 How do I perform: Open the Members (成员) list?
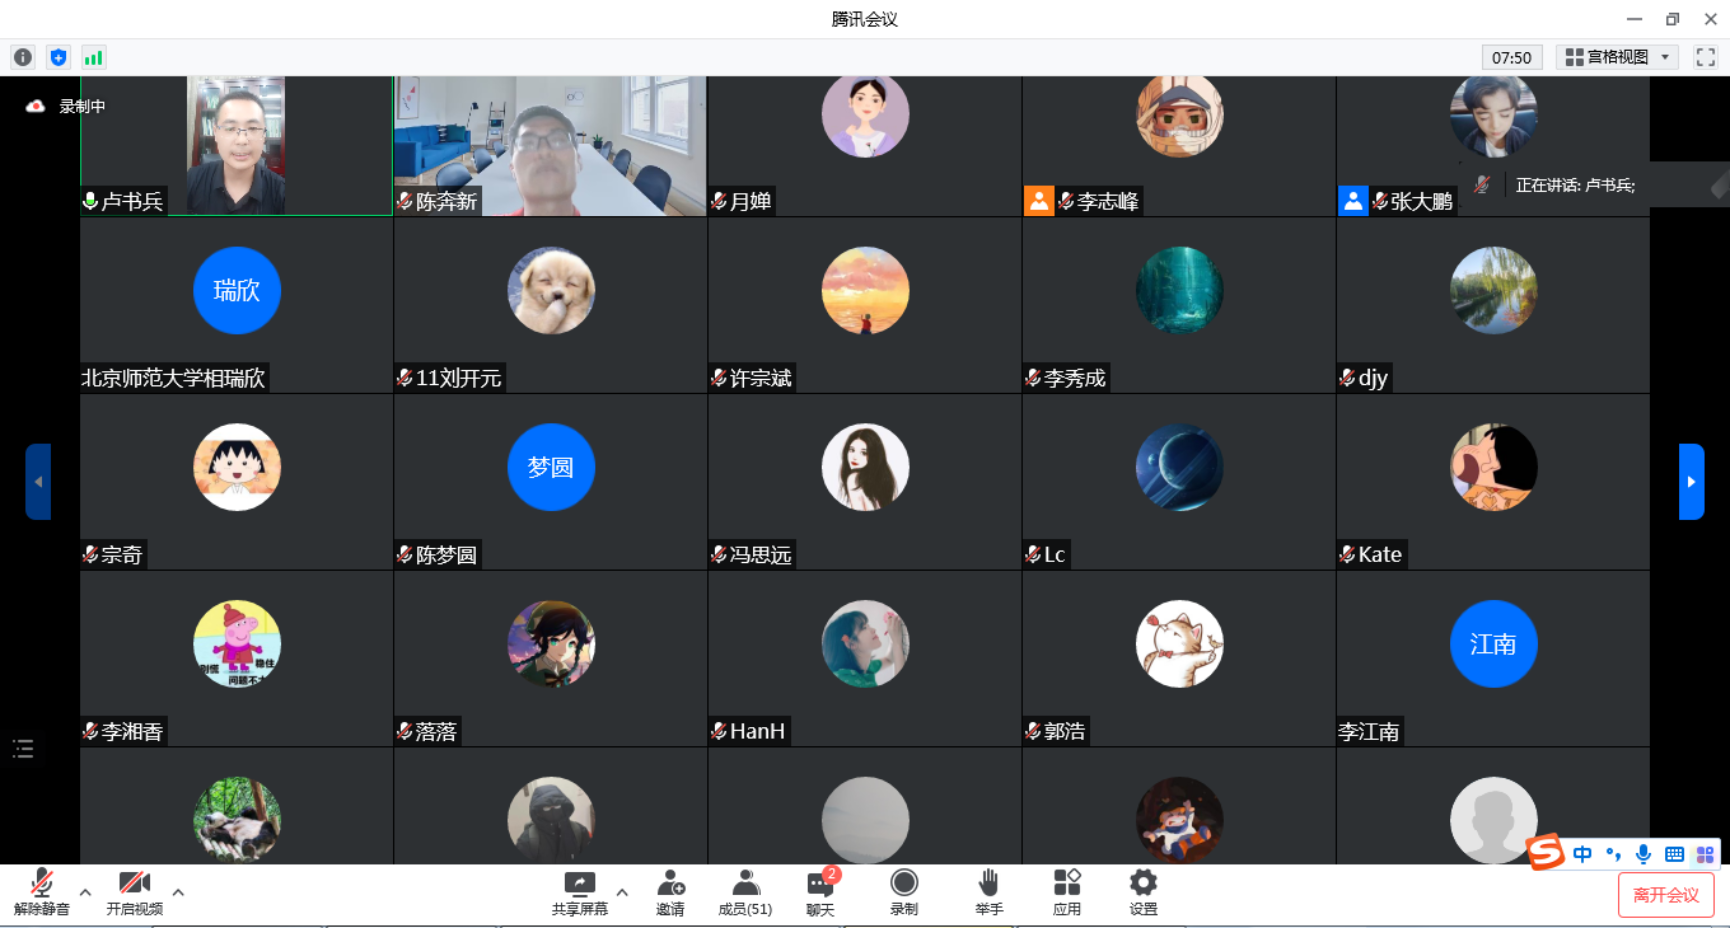click(745, 892)
